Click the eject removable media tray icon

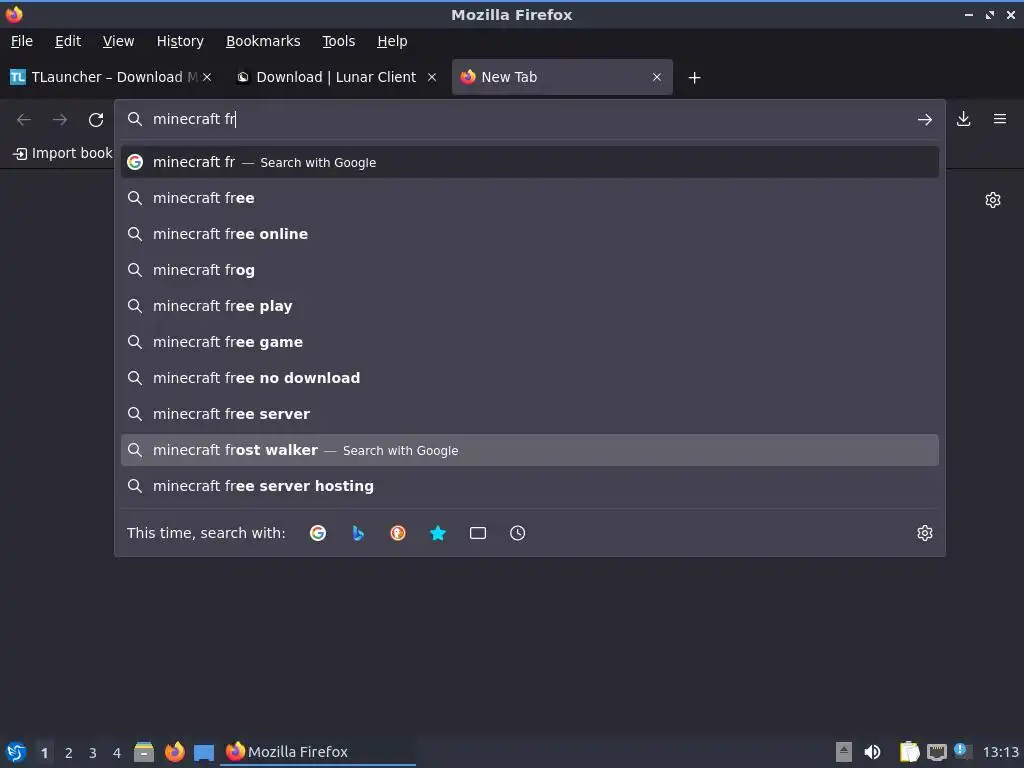click(844, 752)
